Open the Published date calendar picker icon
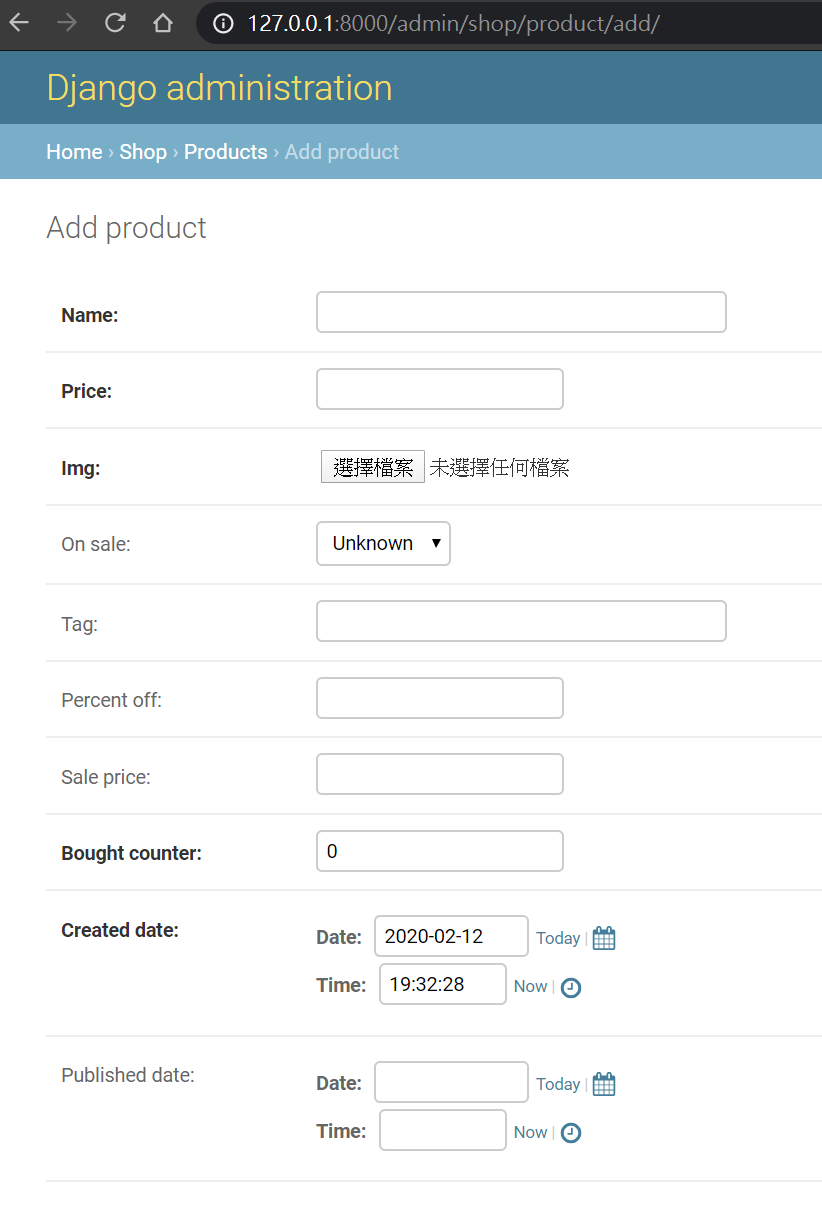822x1221 pixels. click(604, 1084)
